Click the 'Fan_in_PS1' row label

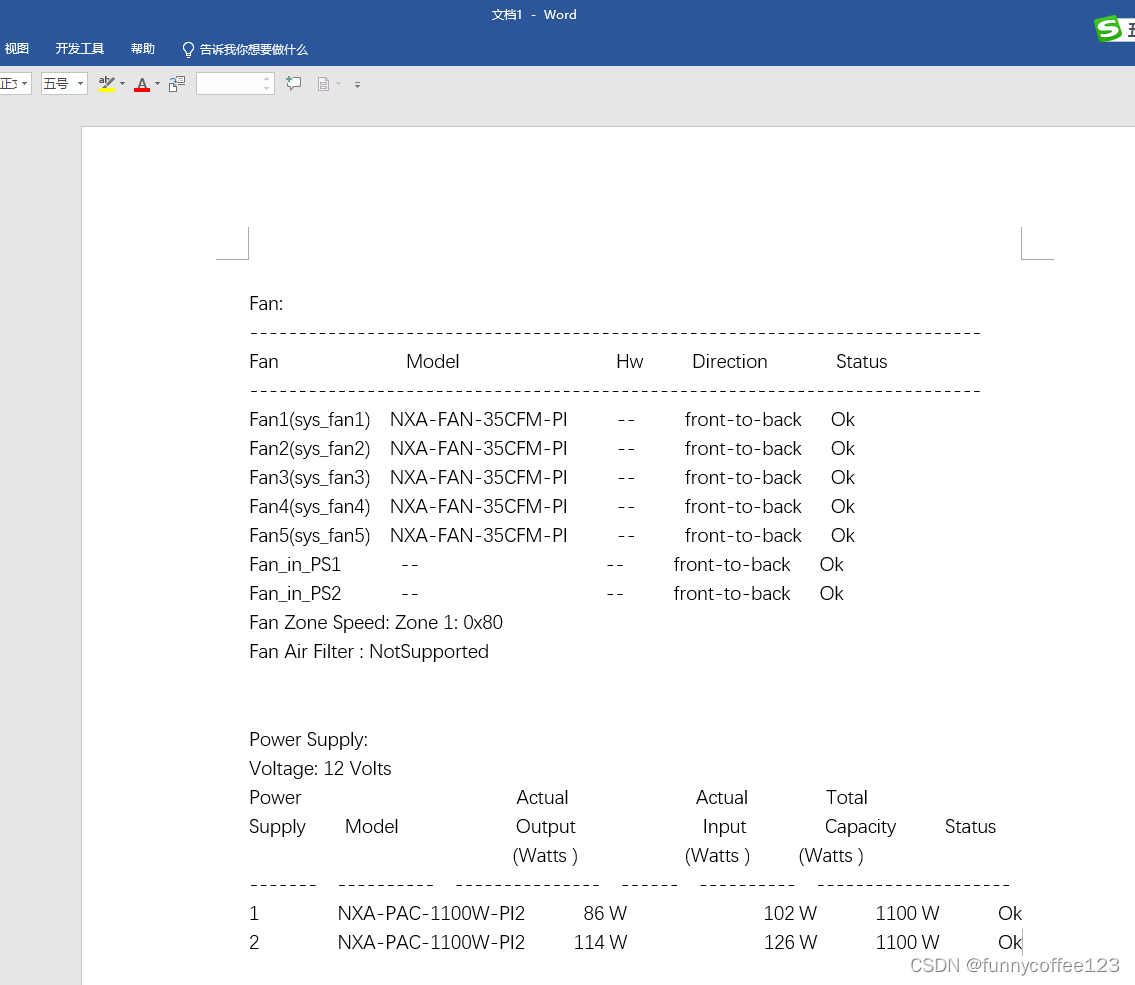[x=295, y=565]
